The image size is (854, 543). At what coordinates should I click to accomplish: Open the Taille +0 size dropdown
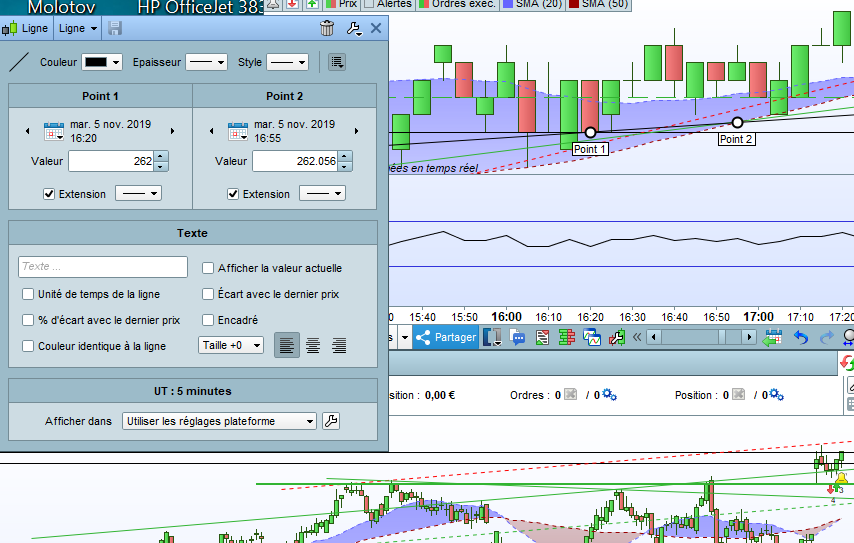pos(231,346)
